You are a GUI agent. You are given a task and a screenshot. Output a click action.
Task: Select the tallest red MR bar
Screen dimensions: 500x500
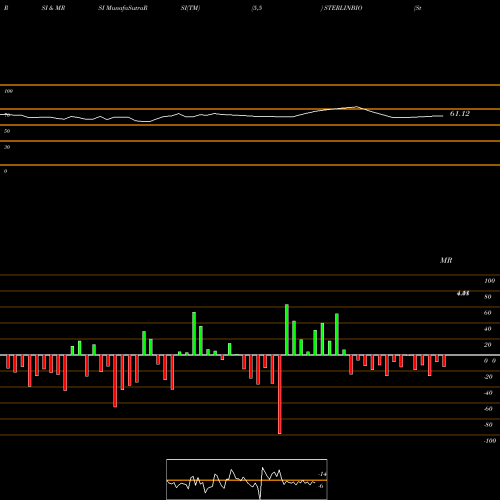pos(280,394)
